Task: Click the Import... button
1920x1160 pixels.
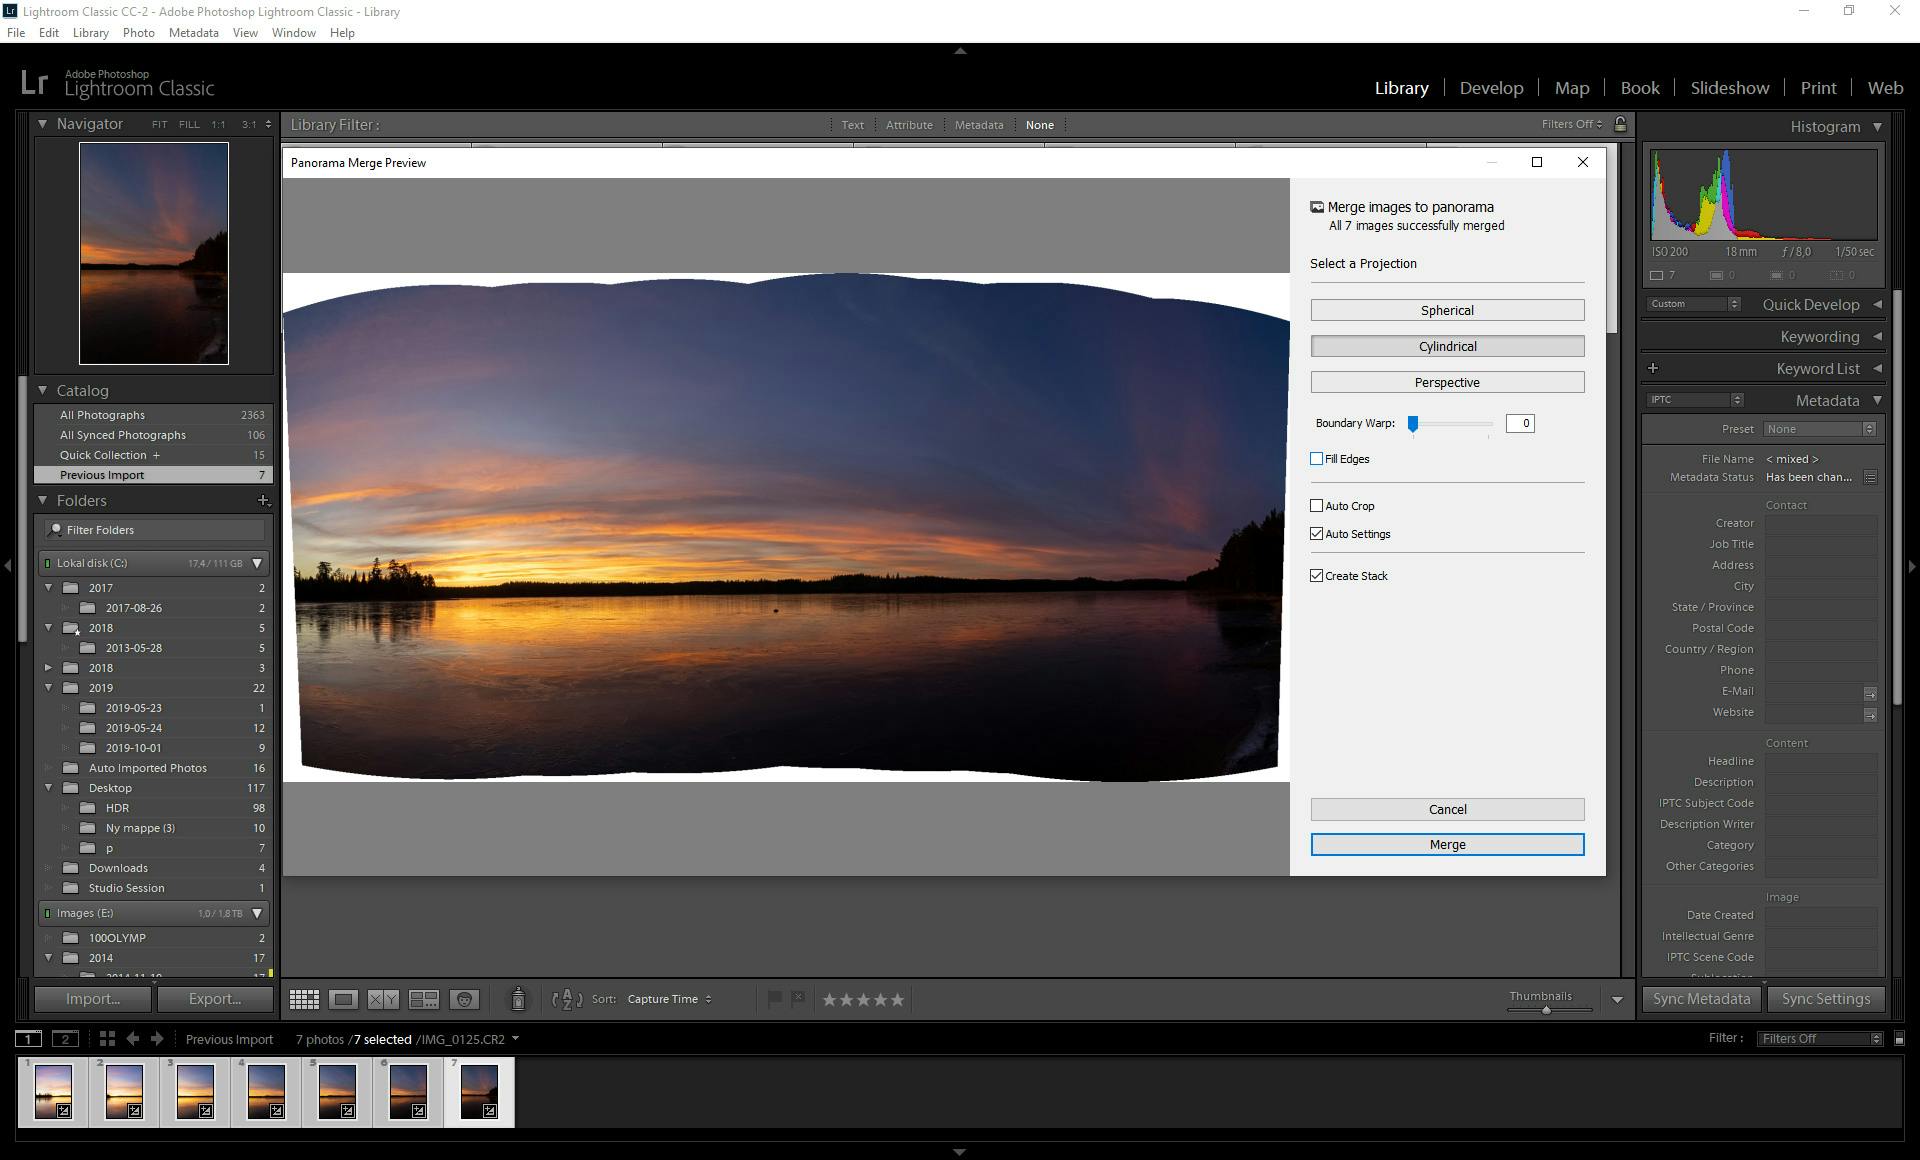Action: [x=93, y=999]
